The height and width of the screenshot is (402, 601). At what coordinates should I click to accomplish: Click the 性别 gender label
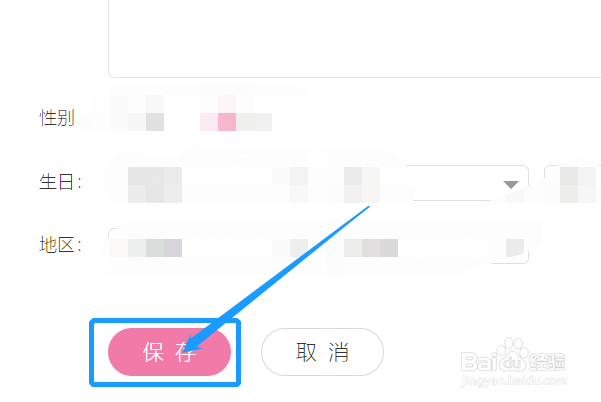57,118
